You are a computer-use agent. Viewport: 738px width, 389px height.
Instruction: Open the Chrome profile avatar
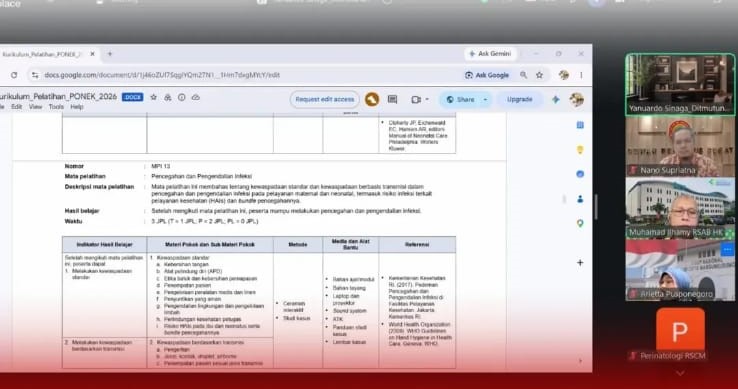coord(563,75)
